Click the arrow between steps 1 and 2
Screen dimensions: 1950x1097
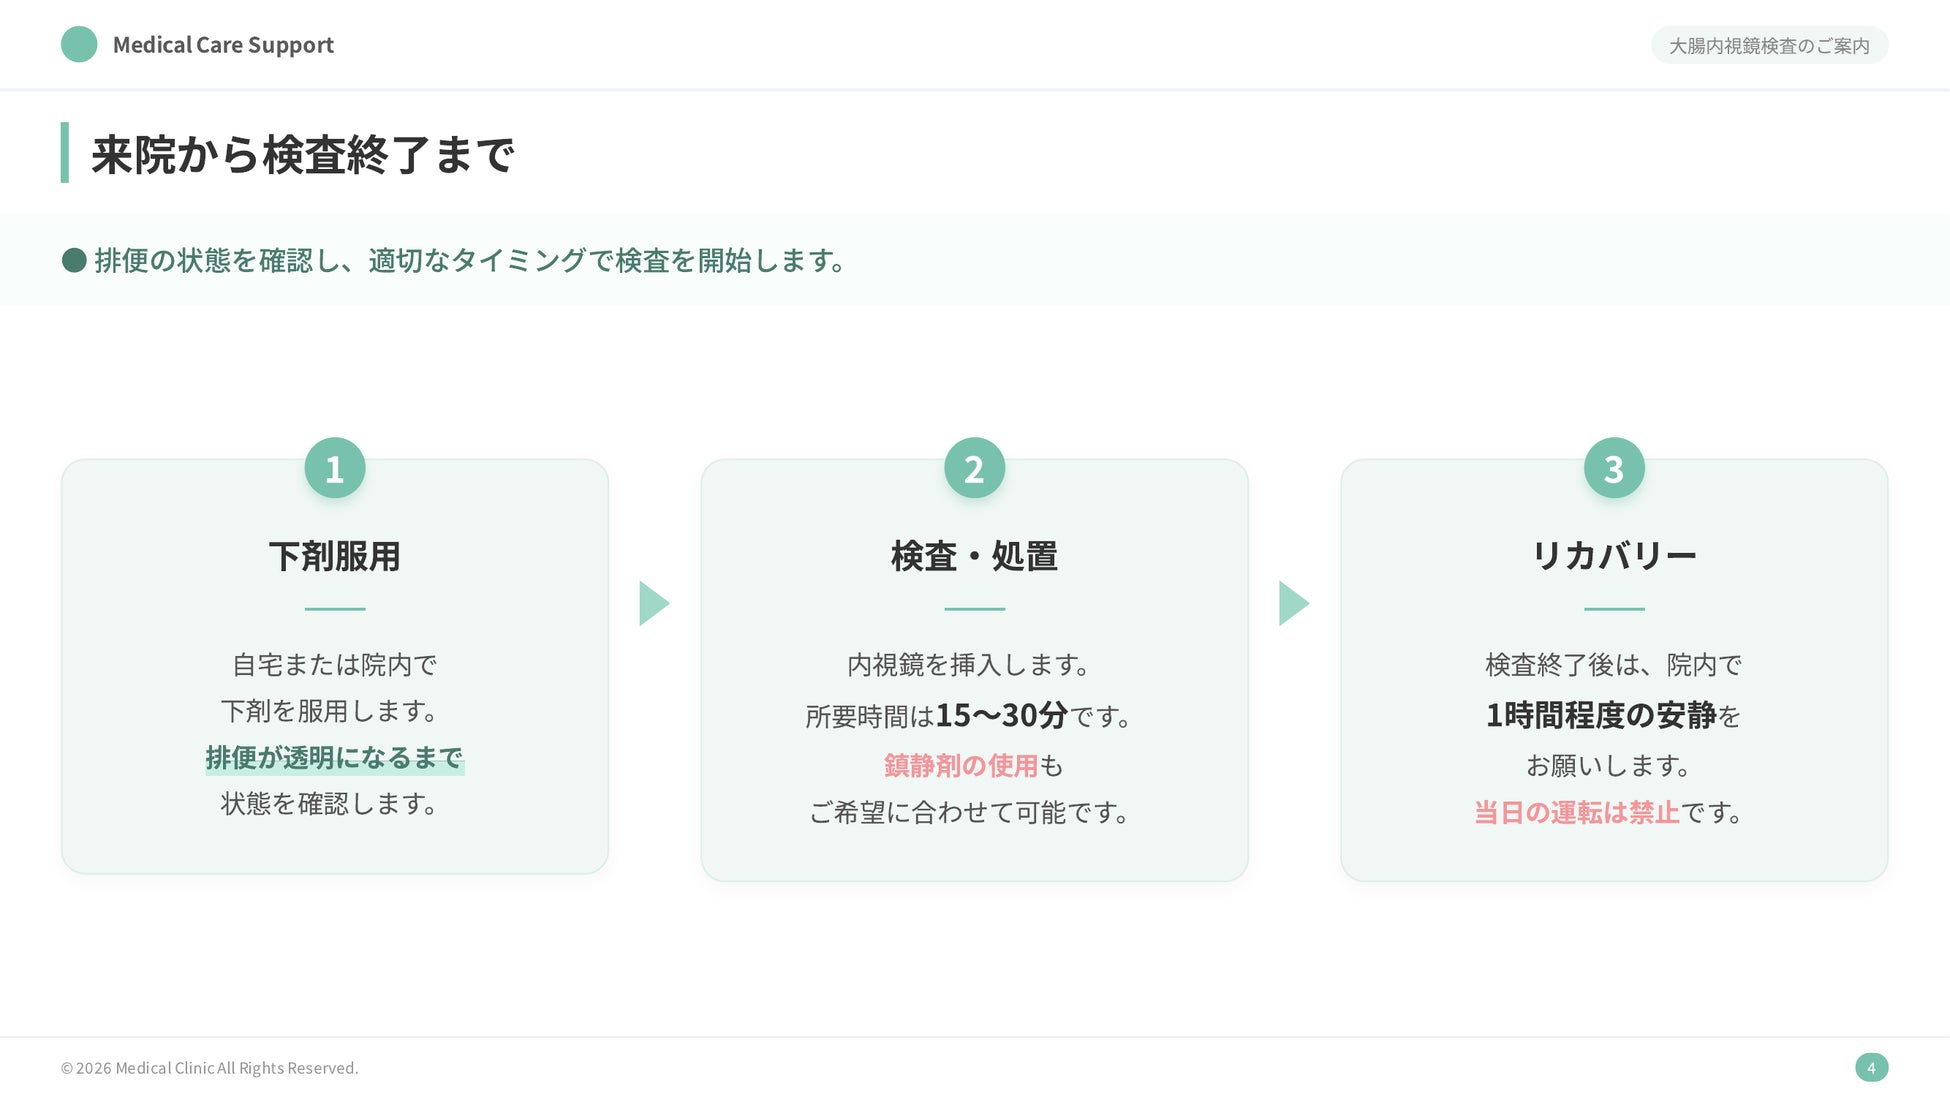point(653,603)
